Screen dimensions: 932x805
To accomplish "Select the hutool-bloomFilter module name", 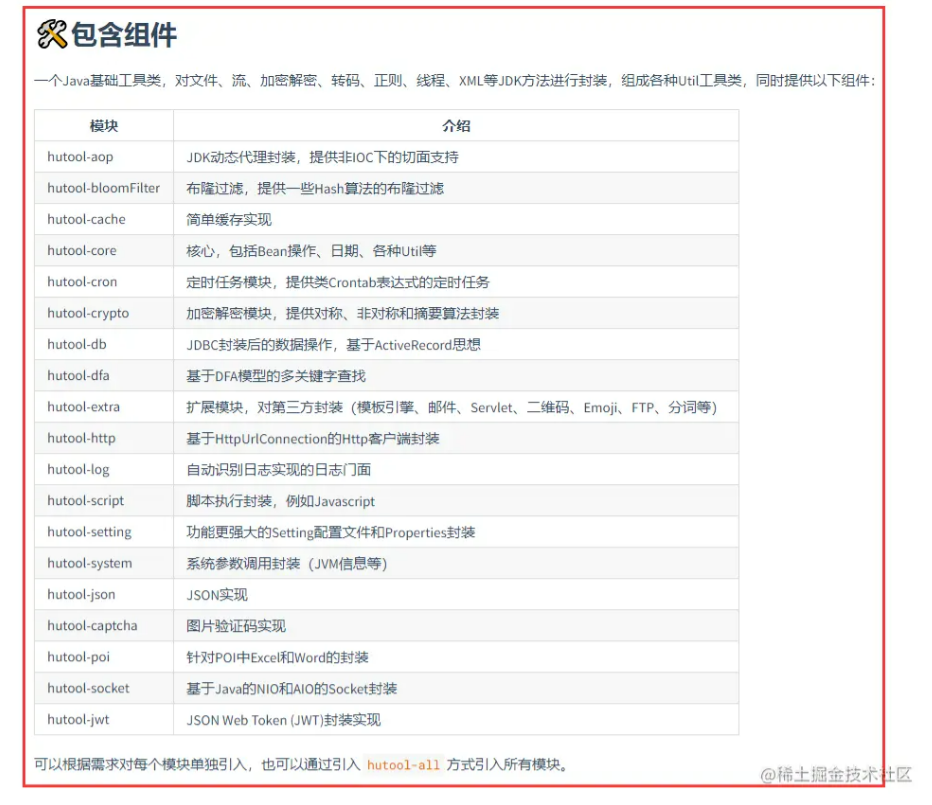I will tap(95, 188).
